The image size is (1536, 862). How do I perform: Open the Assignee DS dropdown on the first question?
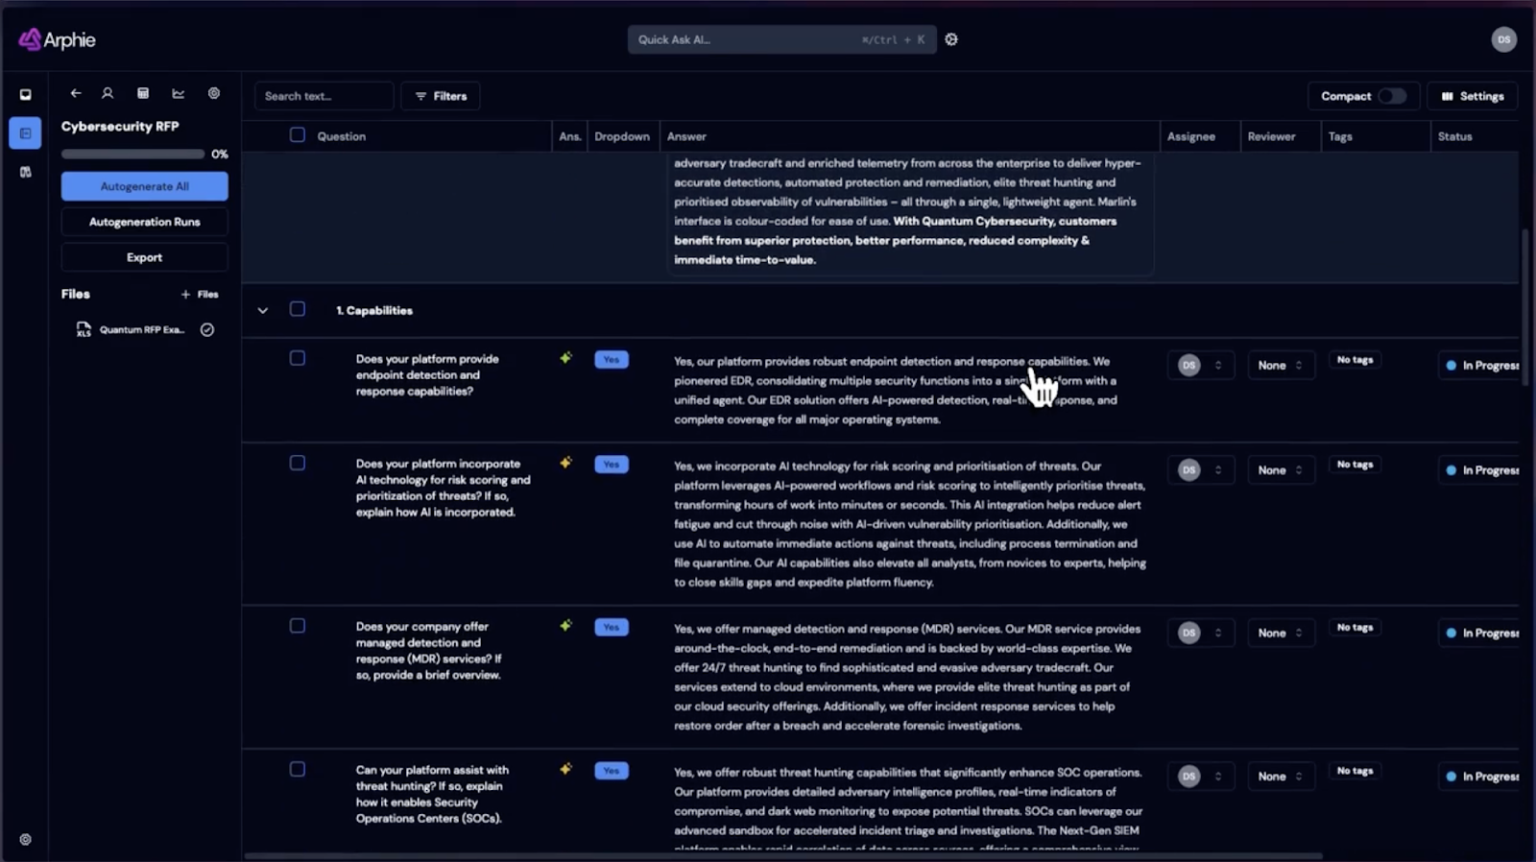click(1200, 365)
